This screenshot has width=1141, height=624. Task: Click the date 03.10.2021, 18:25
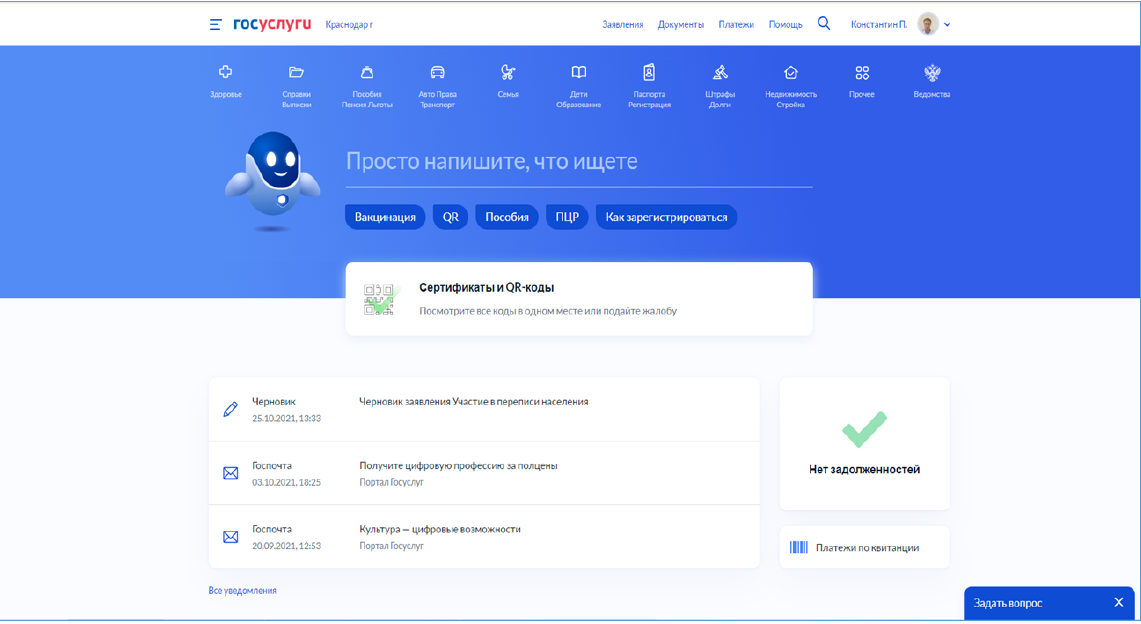(x=286, y=482)
